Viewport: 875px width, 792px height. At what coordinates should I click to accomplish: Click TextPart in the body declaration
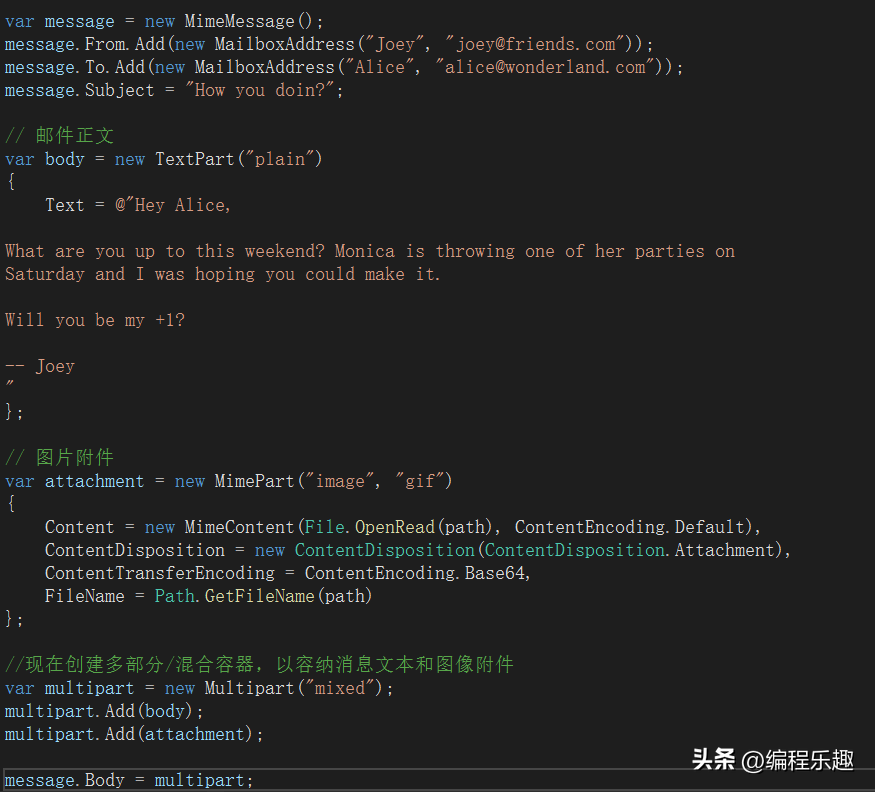[195, 159]
